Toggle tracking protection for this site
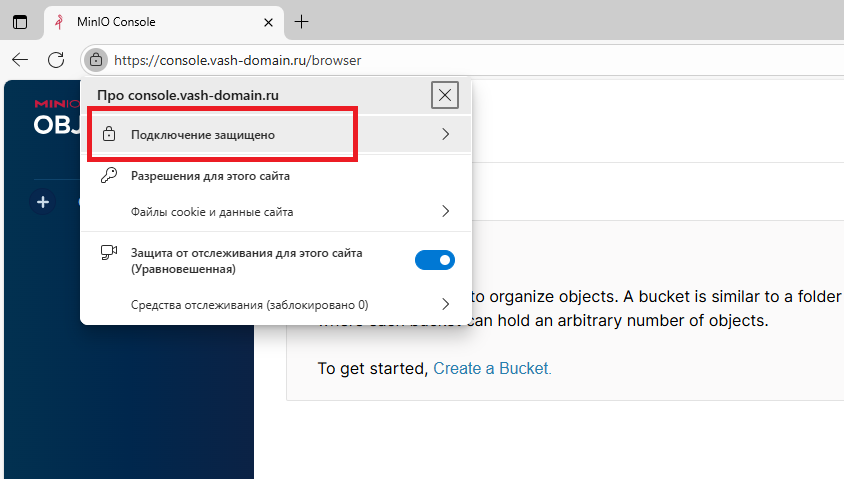 [x=434, y=260]
